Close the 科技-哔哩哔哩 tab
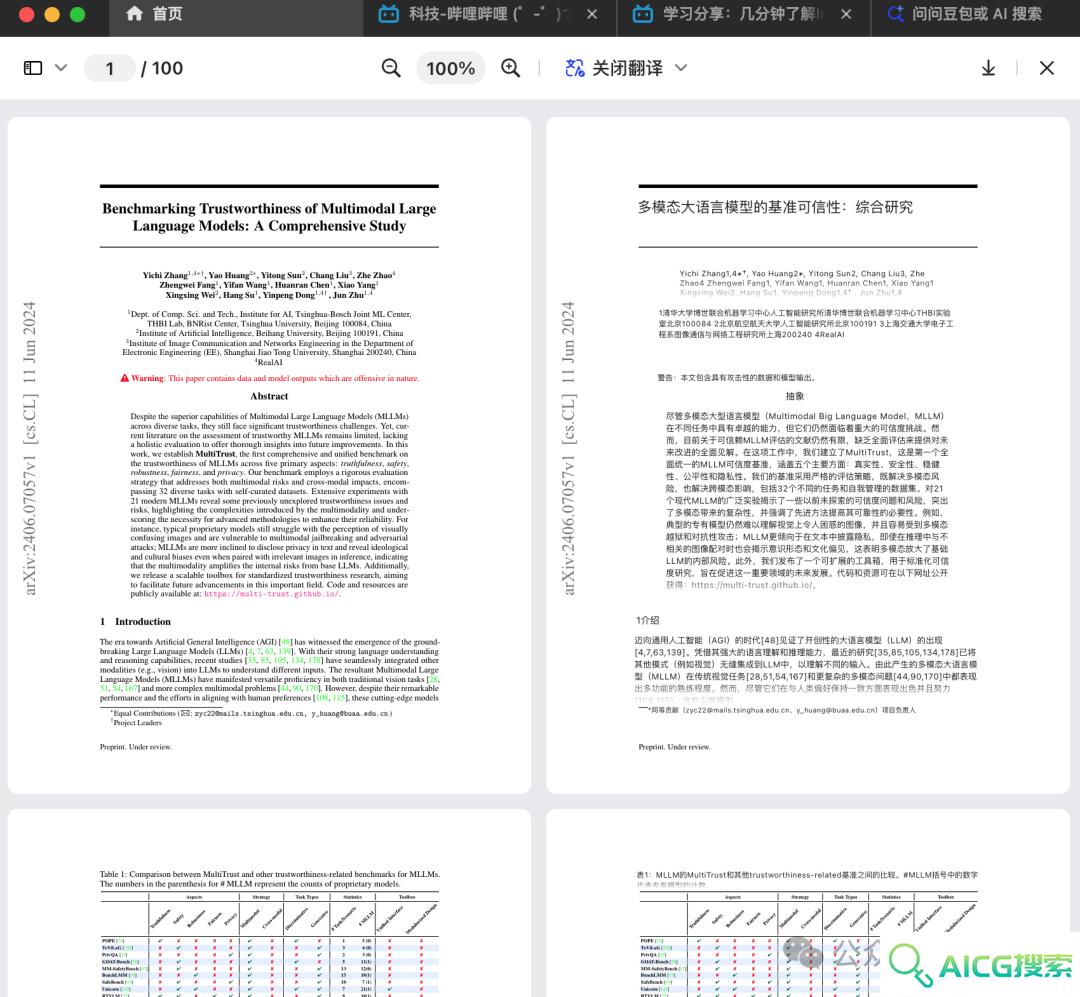1080x997 pixels. point(592,14)
